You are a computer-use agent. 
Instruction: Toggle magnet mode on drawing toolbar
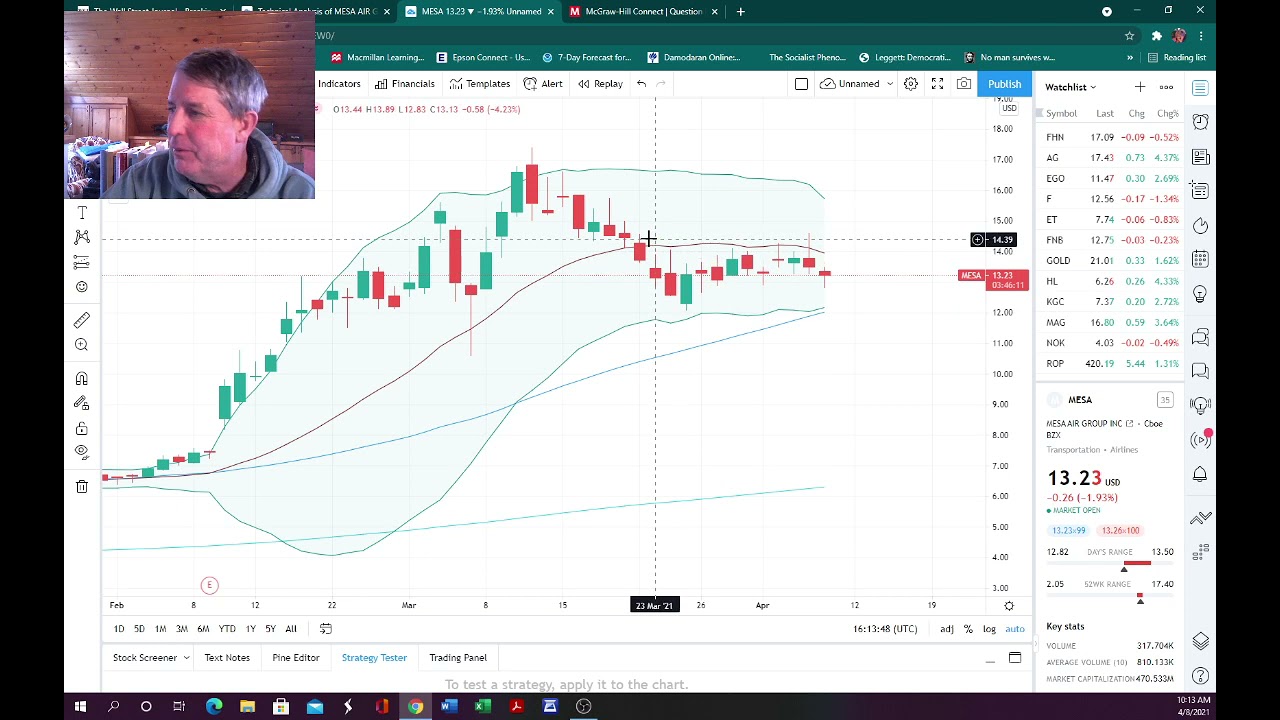coord(82,379)
